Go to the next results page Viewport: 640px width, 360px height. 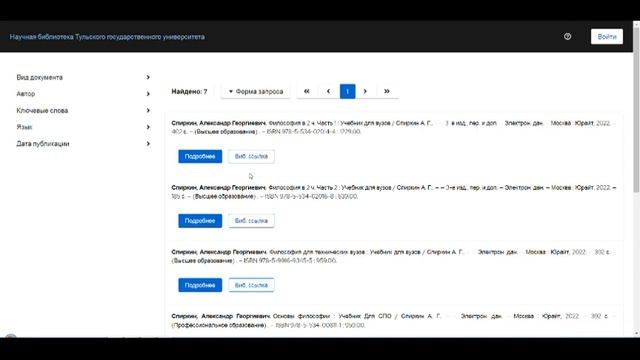click(x=365, y=91)
